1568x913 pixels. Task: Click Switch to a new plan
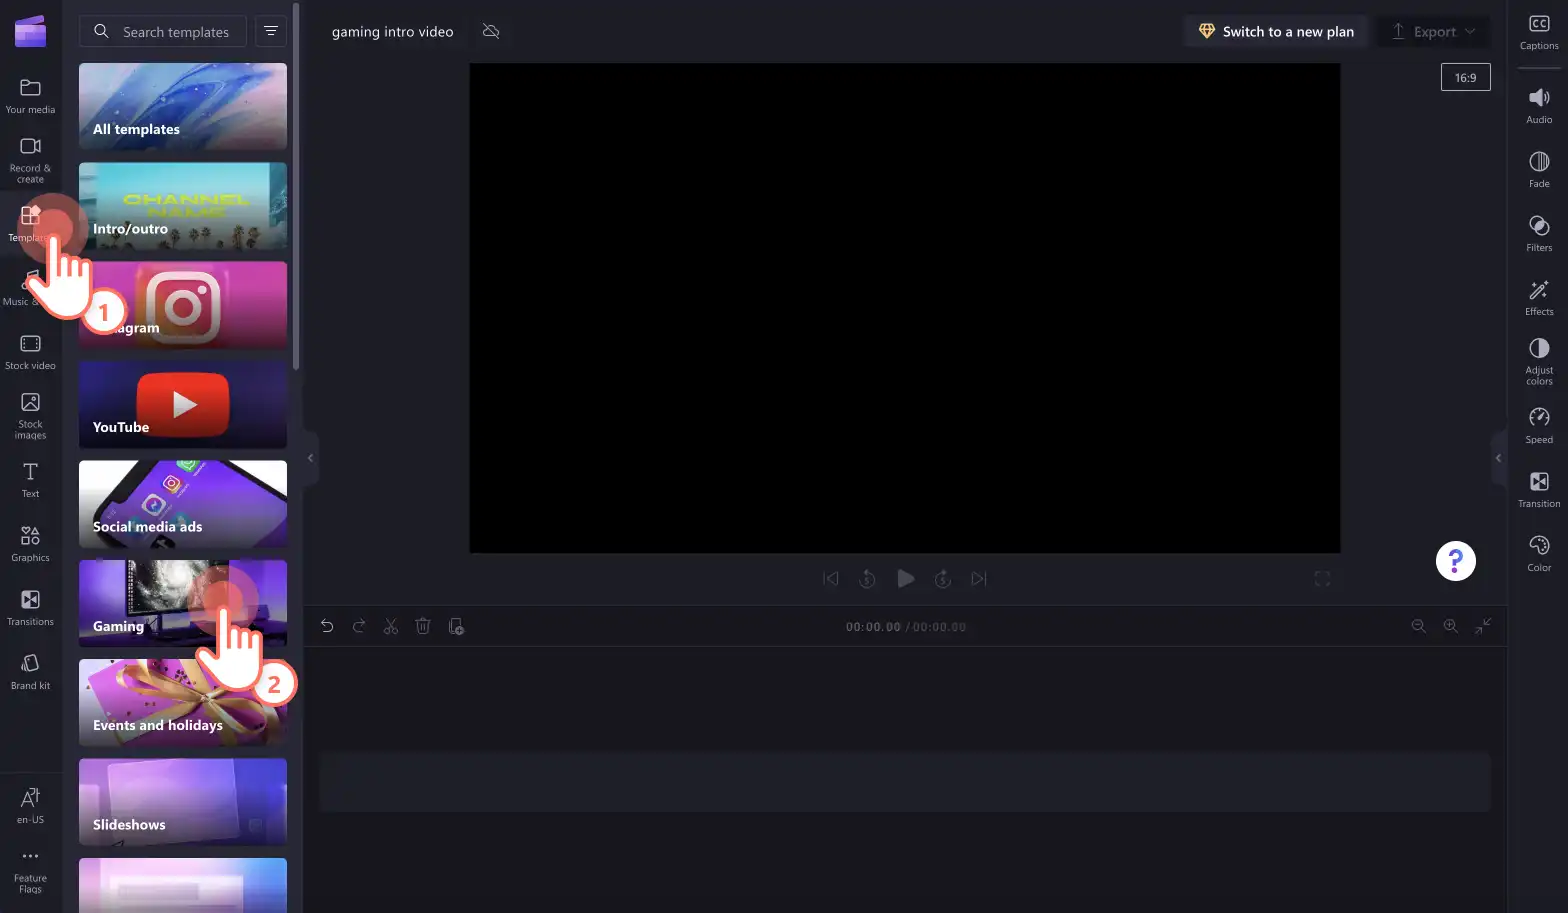pyautogui.click(x=1276, y=32)
